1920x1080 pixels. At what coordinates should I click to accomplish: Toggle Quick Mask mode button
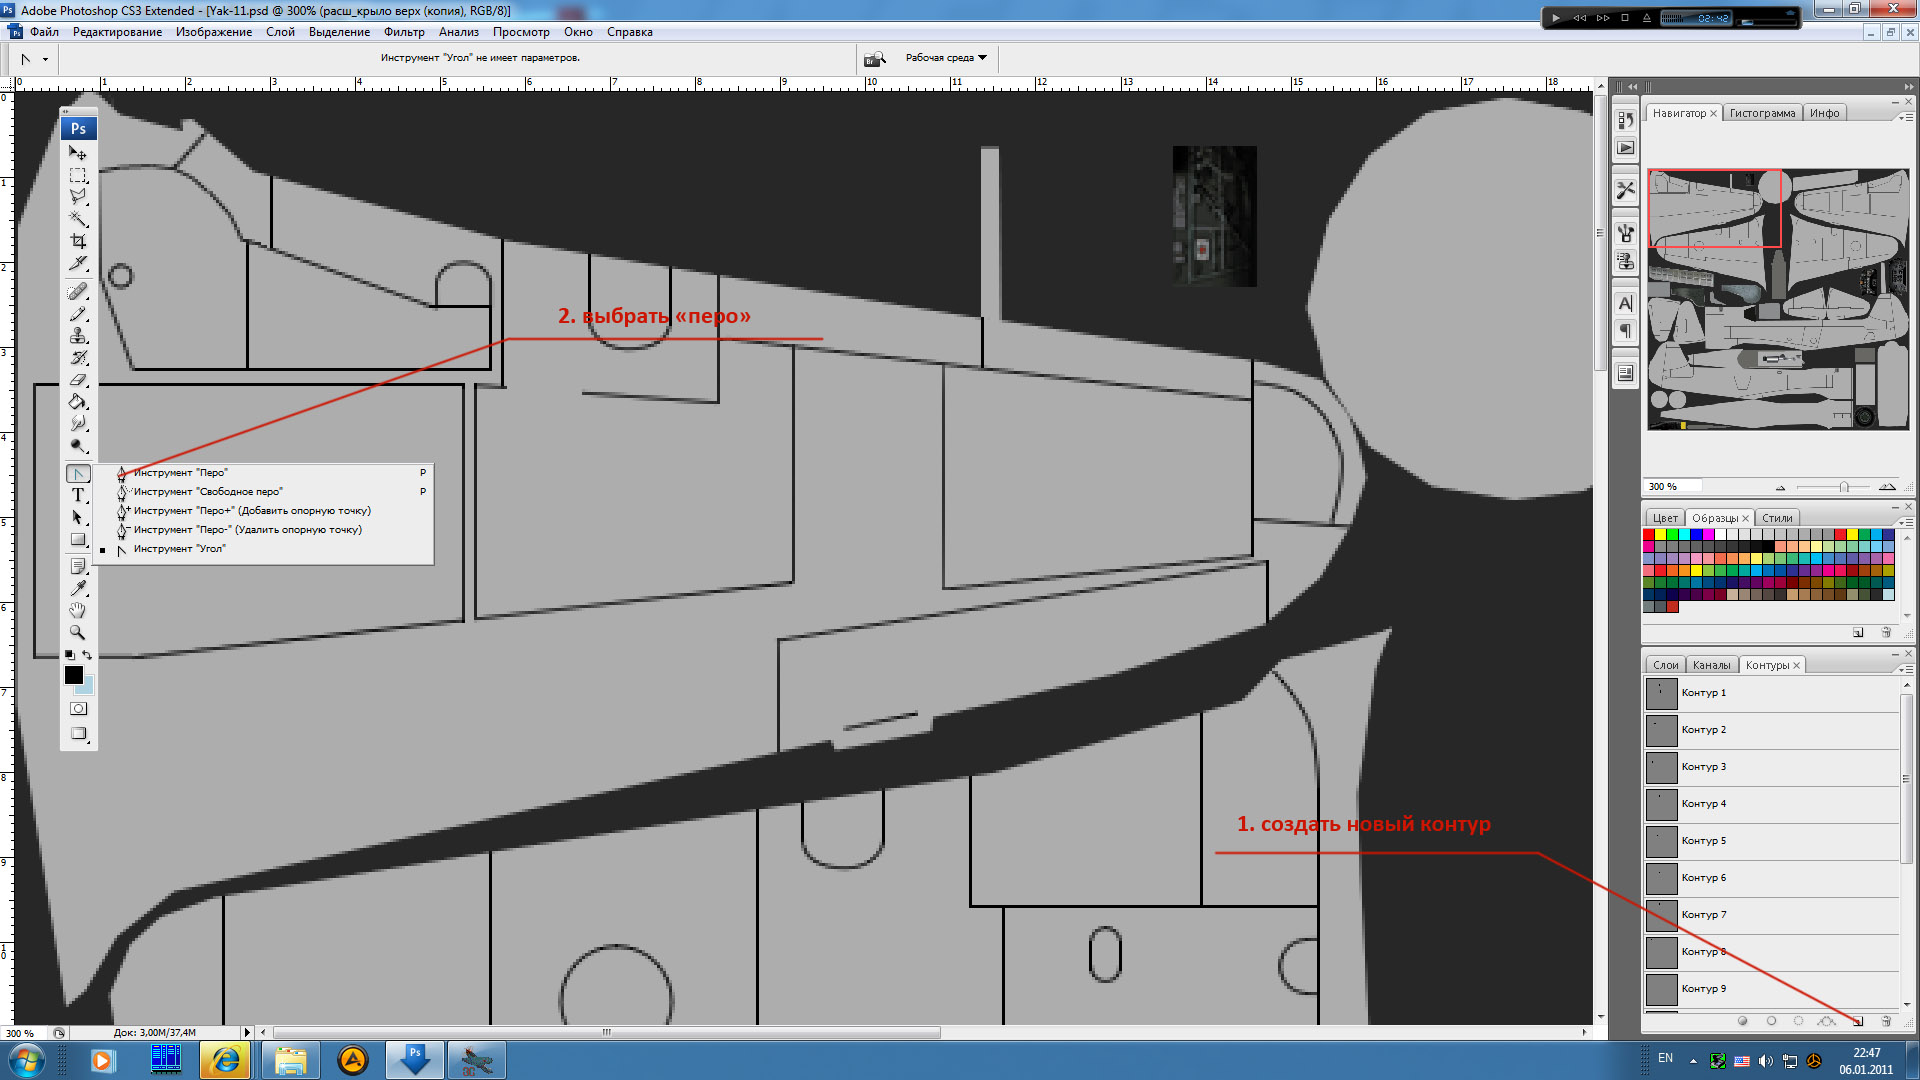(78, 709)
